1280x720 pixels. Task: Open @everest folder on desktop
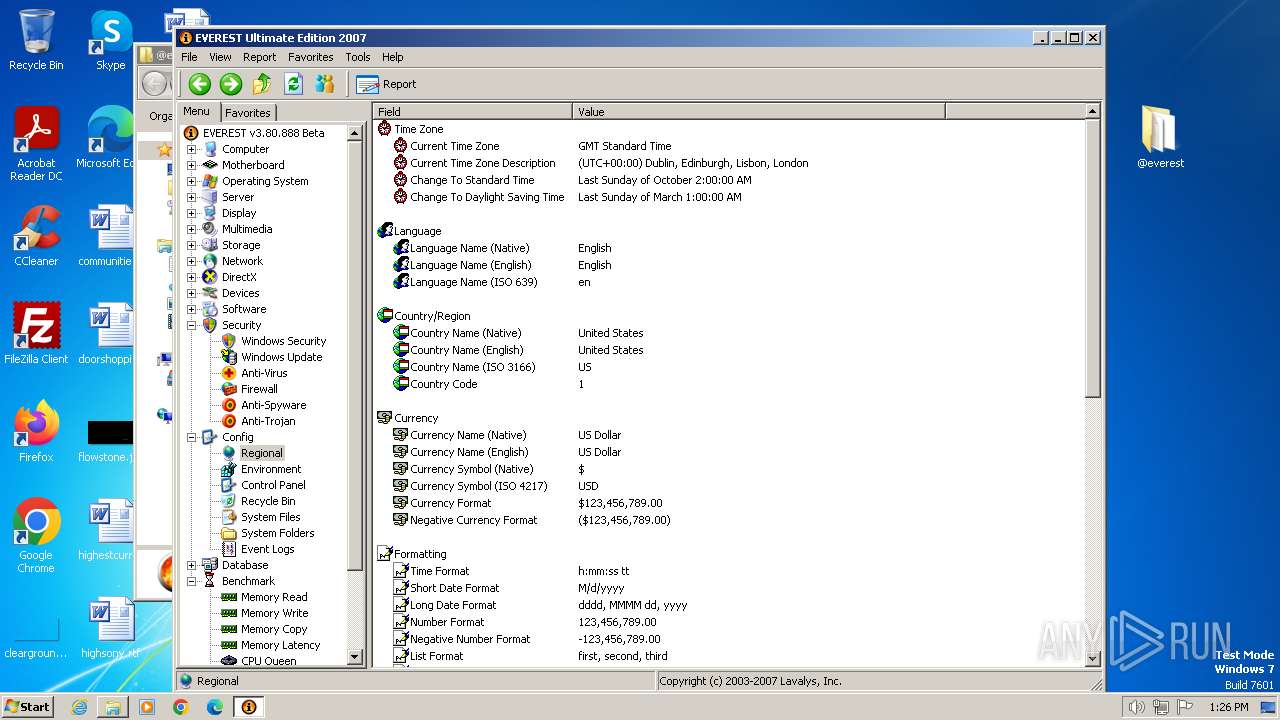1160,137
